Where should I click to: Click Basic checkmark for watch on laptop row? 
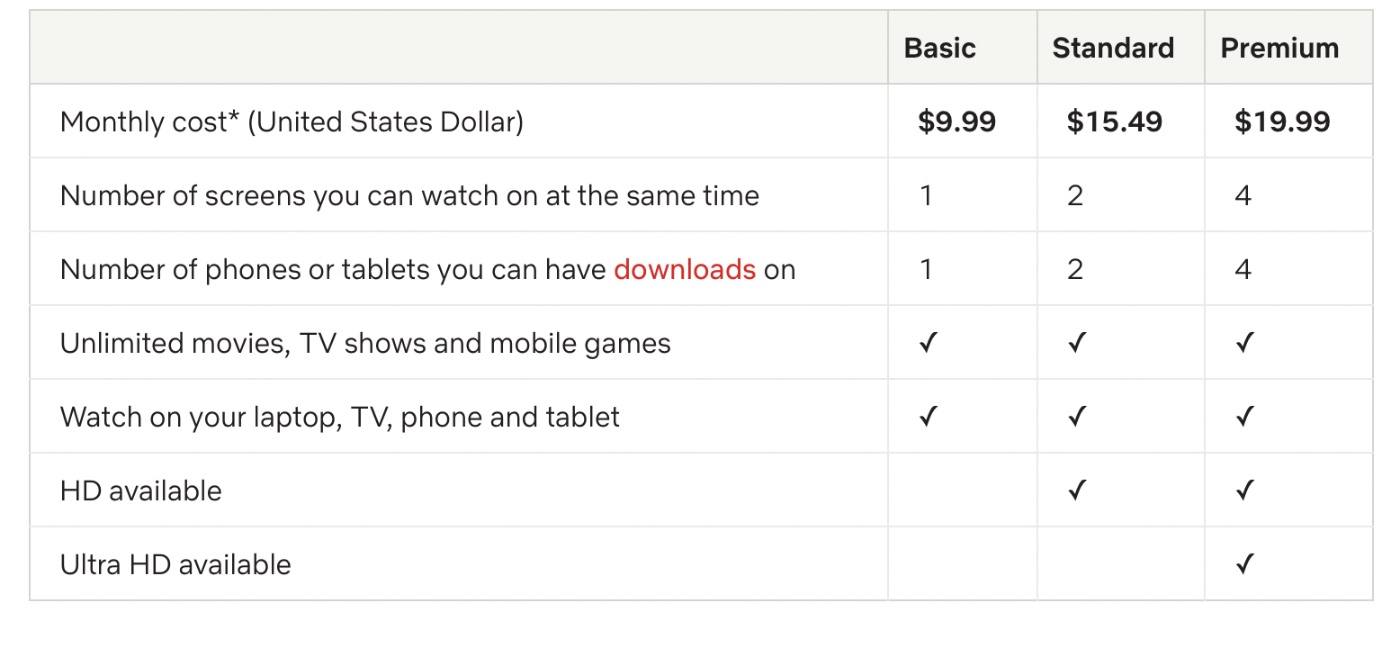(x=927, y=417)
